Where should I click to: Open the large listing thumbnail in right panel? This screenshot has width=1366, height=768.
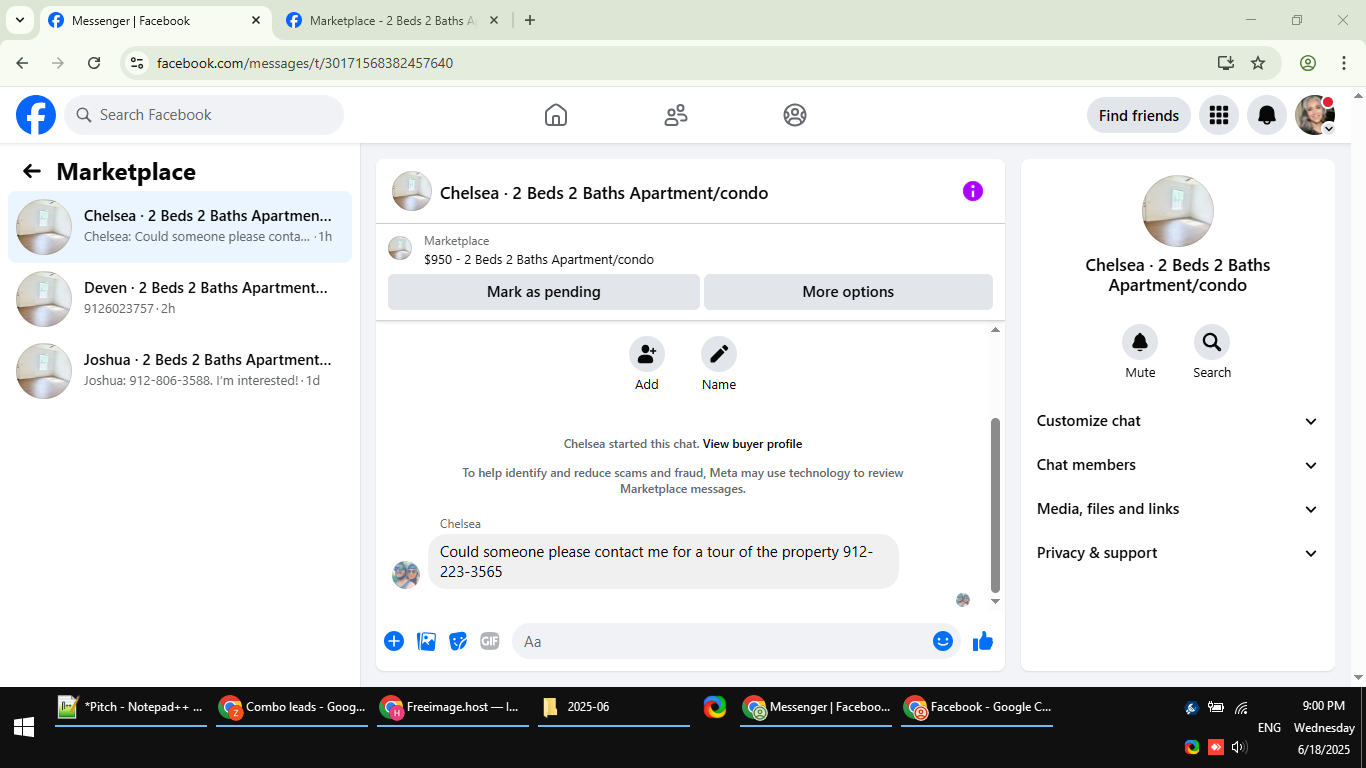pos(1178,211)
